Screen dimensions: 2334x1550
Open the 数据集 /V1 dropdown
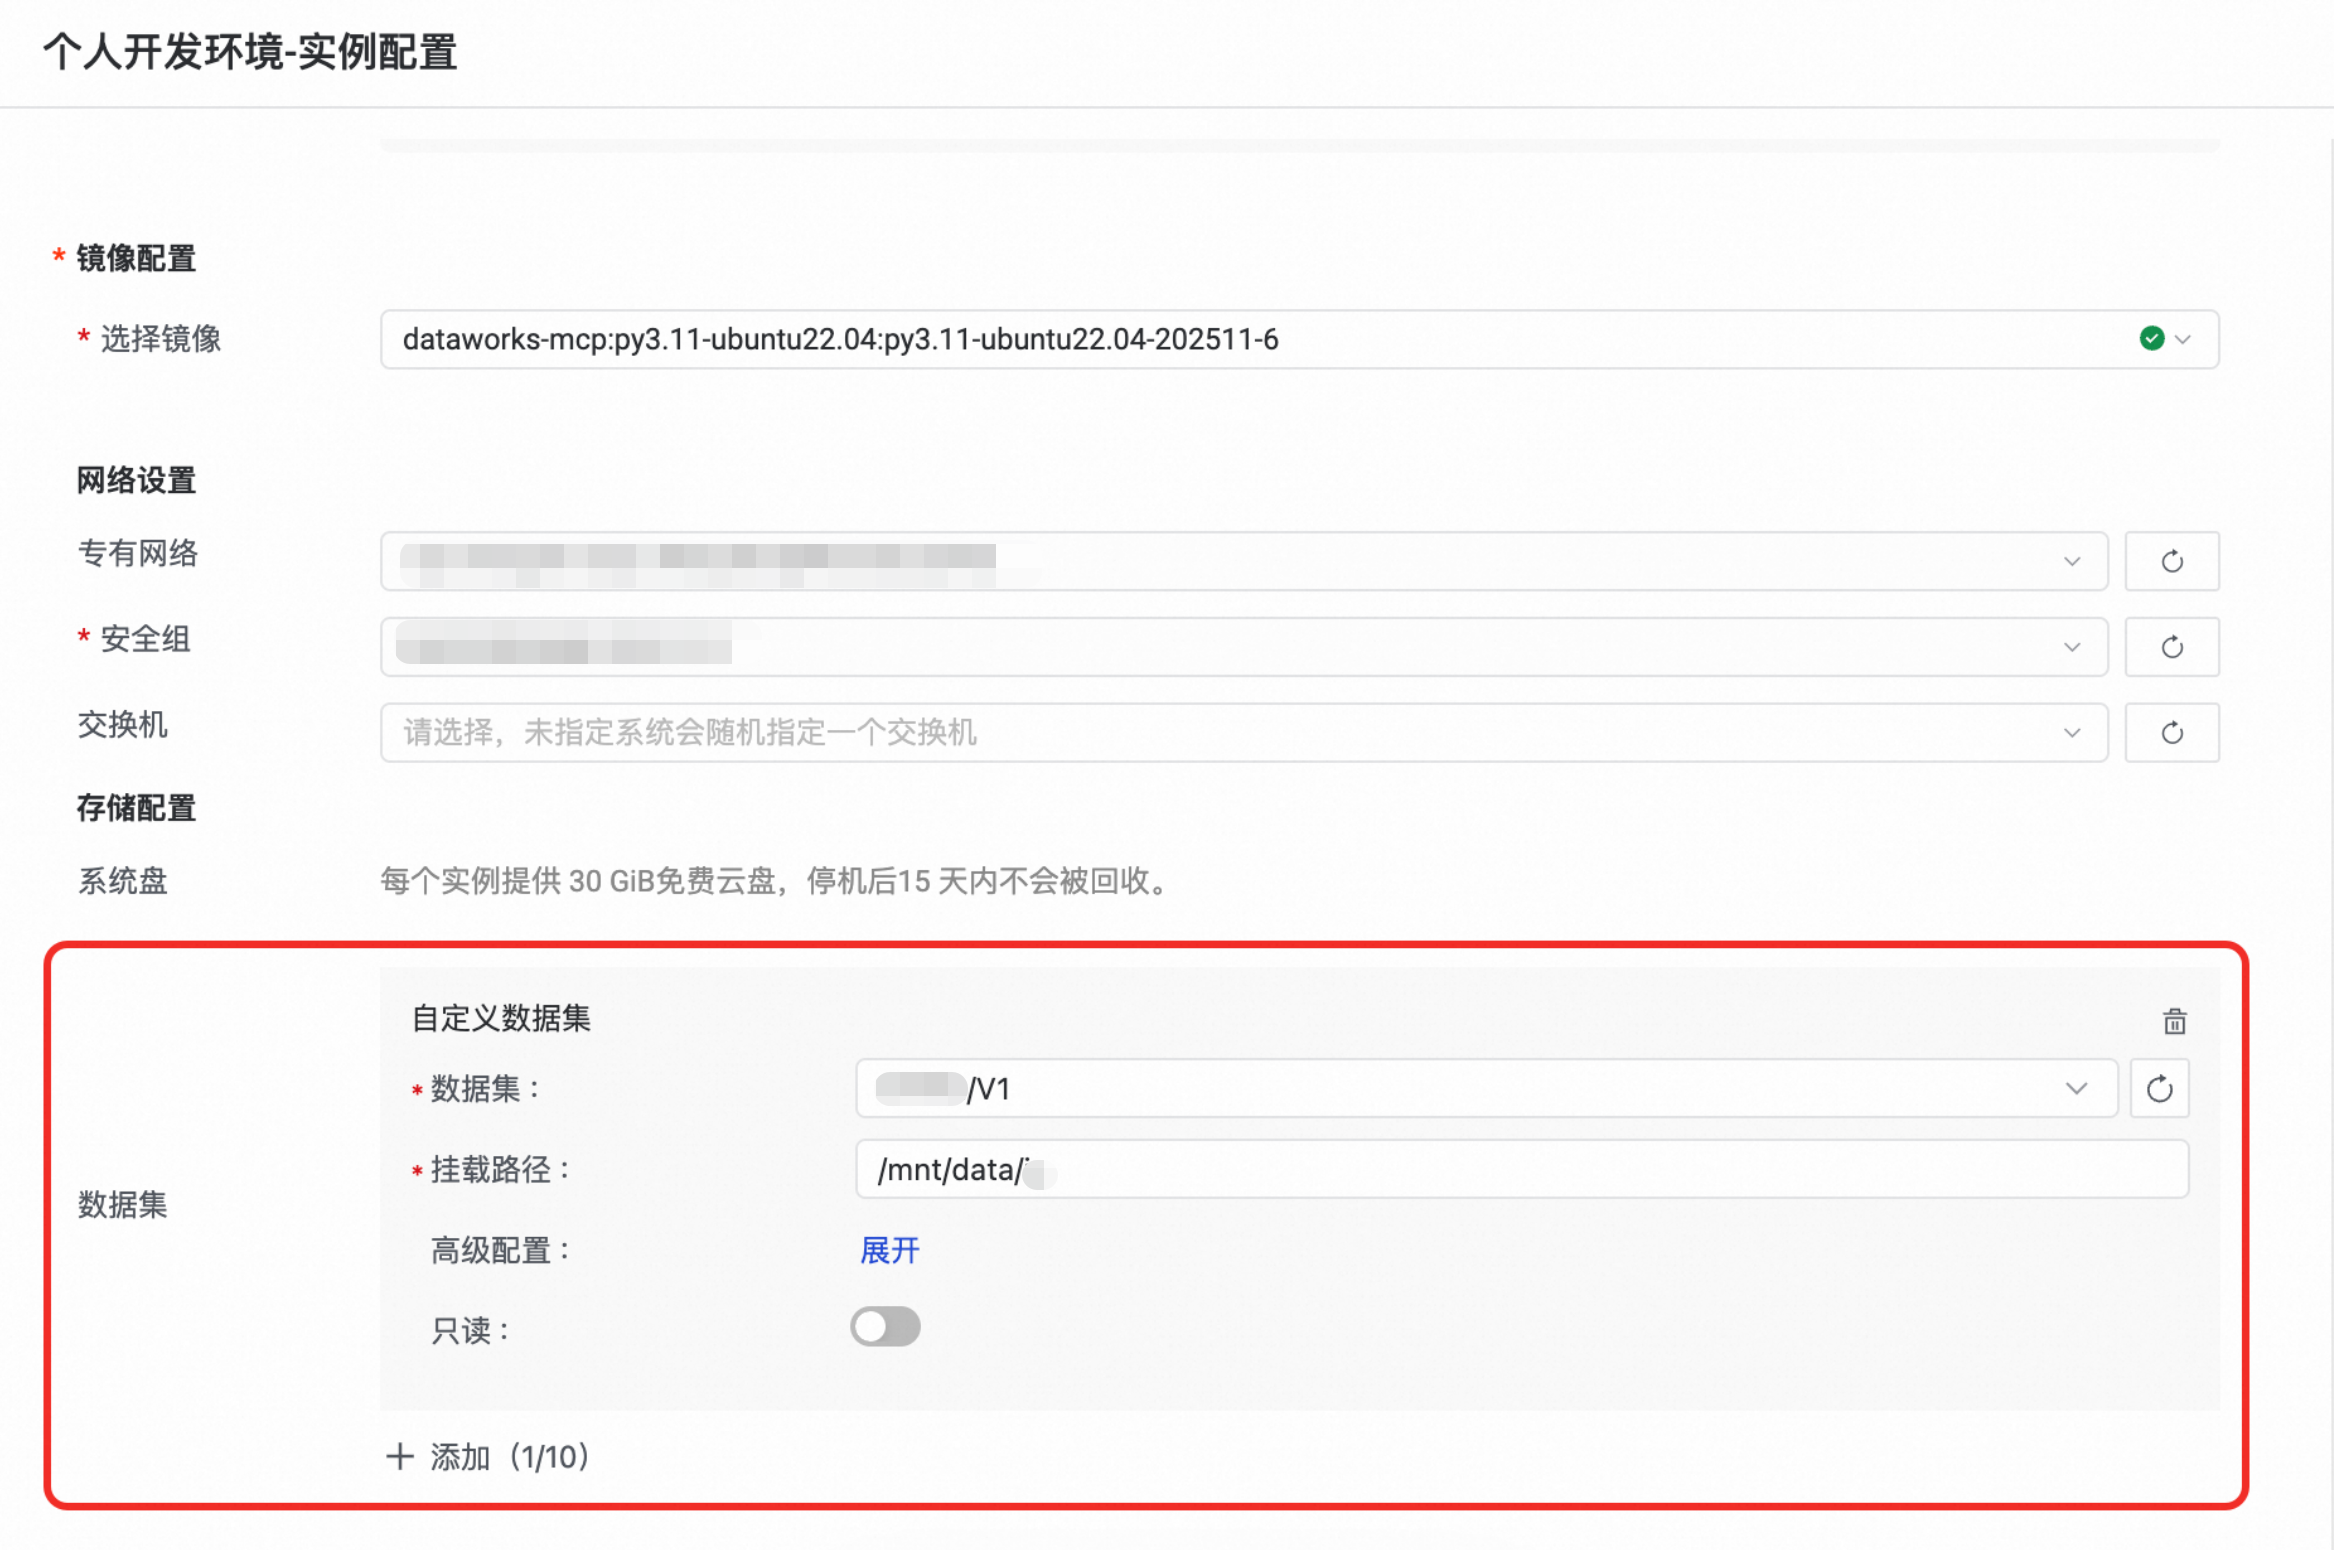click(x=1485, y=1088)
